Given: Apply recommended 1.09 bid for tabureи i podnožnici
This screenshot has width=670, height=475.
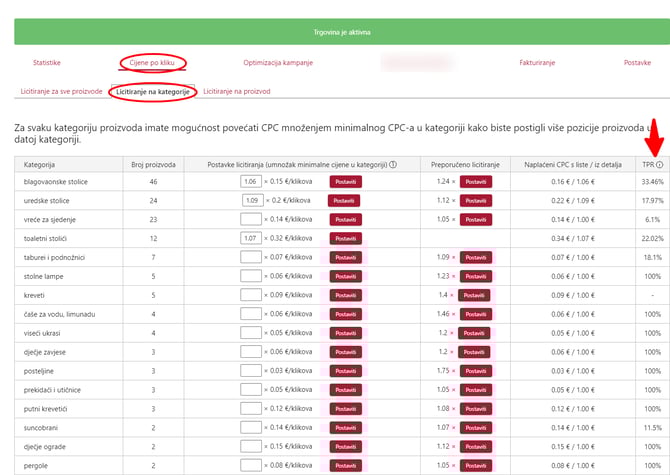Looking at the screenshot, I should pyautogui.click(x=475, y=257).
